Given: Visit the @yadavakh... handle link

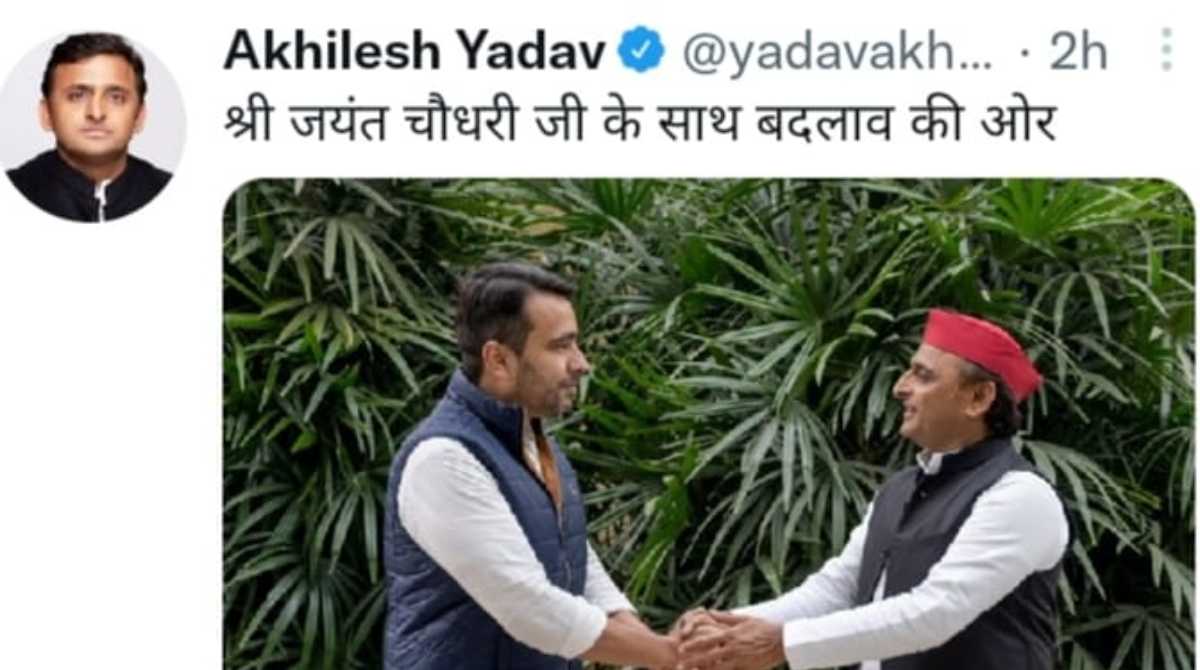Looking at the screenshot, I should pos(837,52).
